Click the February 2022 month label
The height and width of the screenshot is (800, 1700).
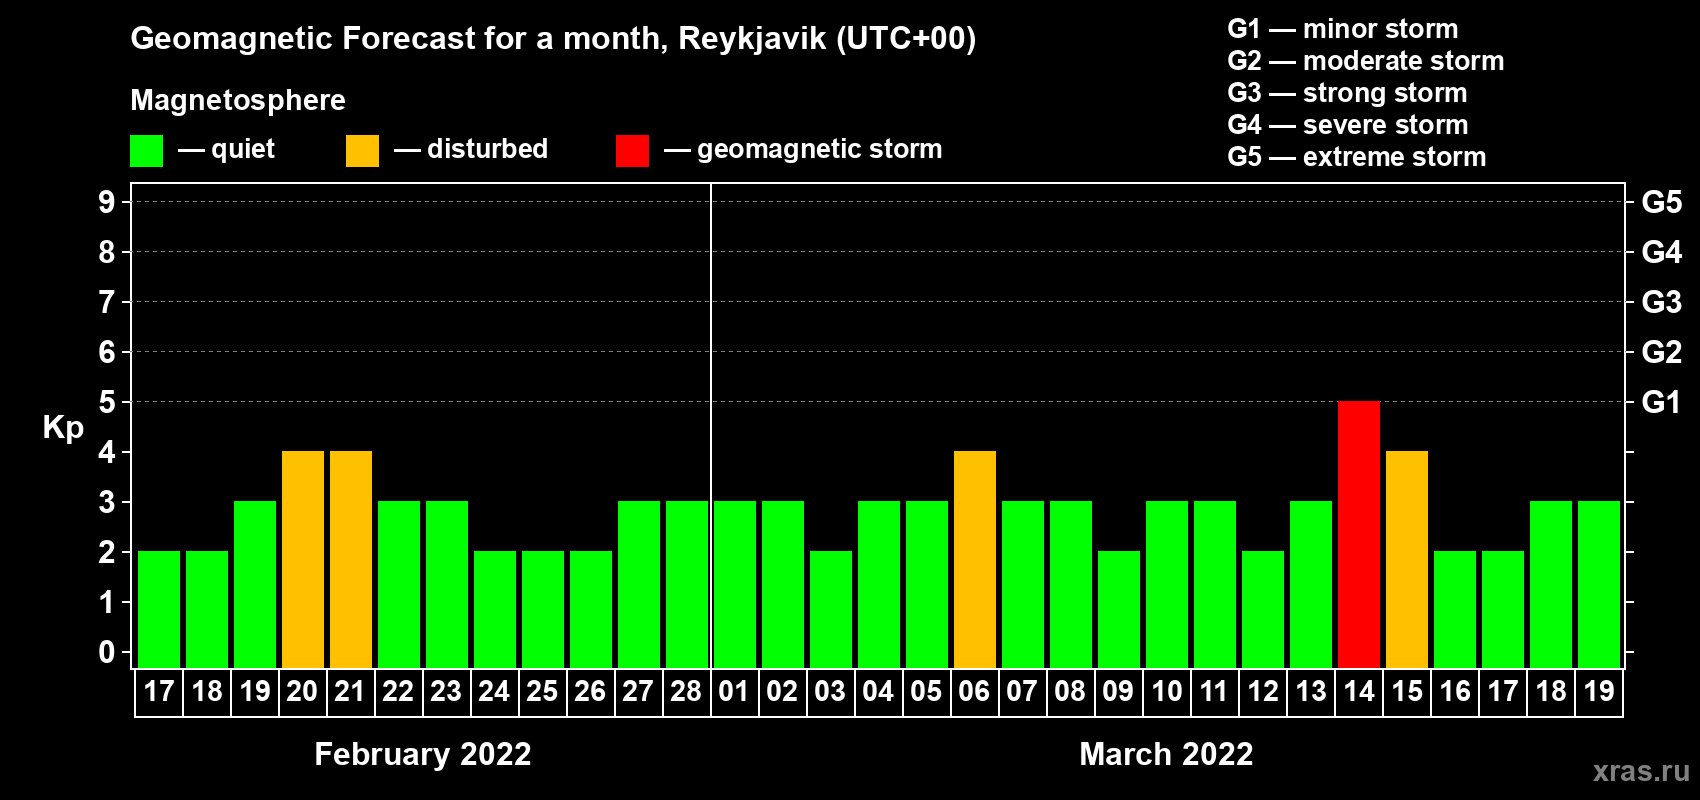[422, 754]
